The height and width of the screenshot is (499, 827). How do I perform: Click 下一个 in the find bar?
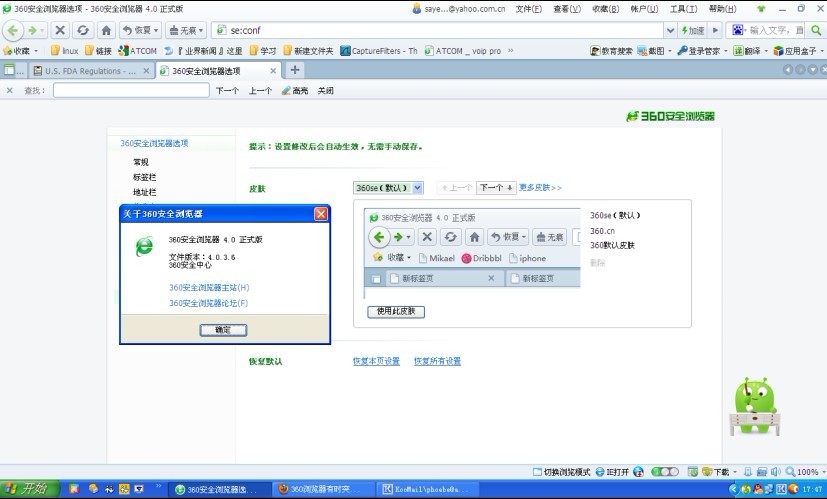(227, 91)
